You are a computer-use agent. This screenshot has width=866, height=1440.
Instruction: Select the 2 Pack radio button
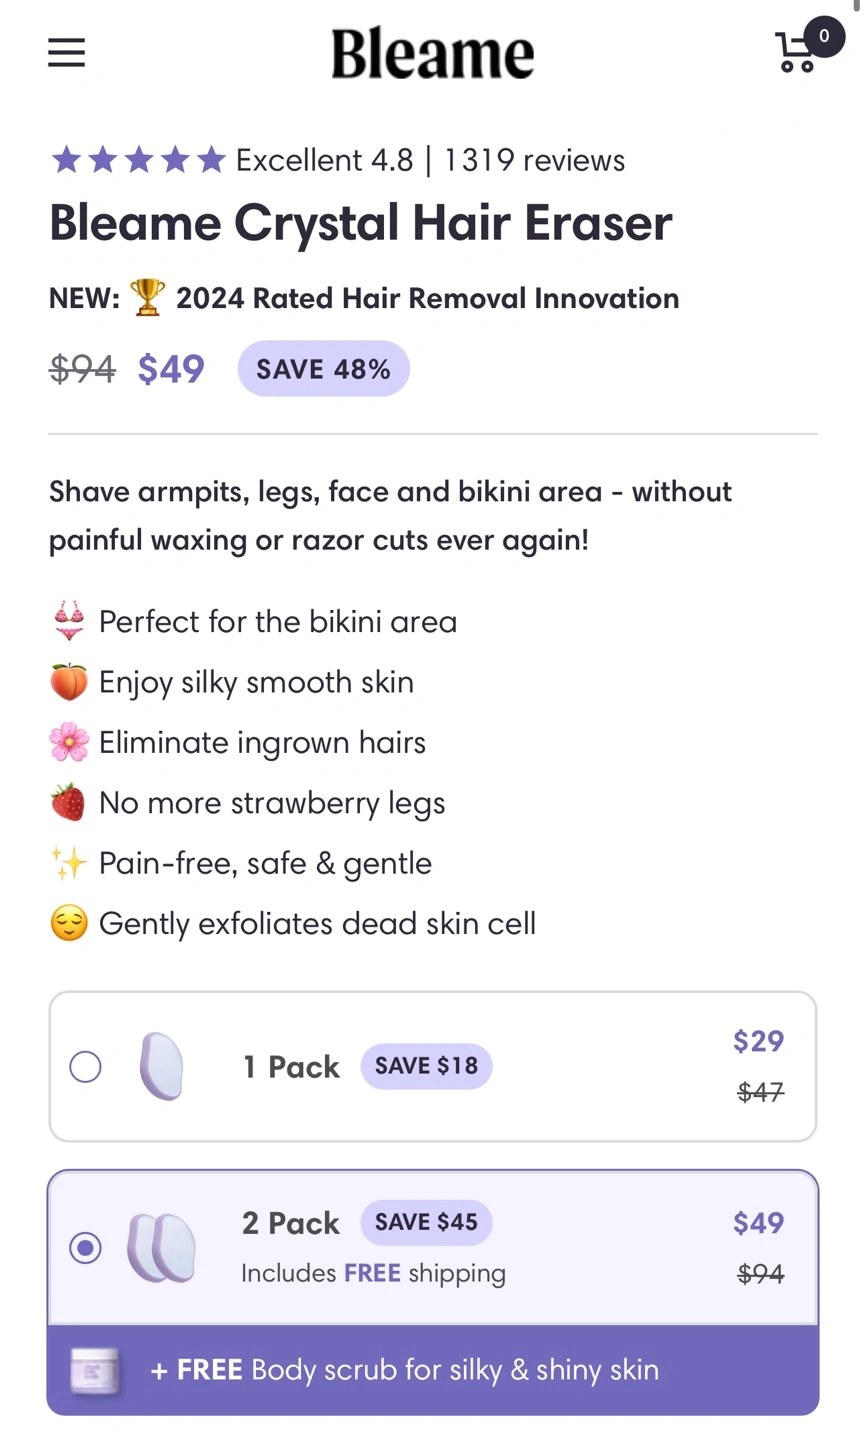tap(86, 1247)
